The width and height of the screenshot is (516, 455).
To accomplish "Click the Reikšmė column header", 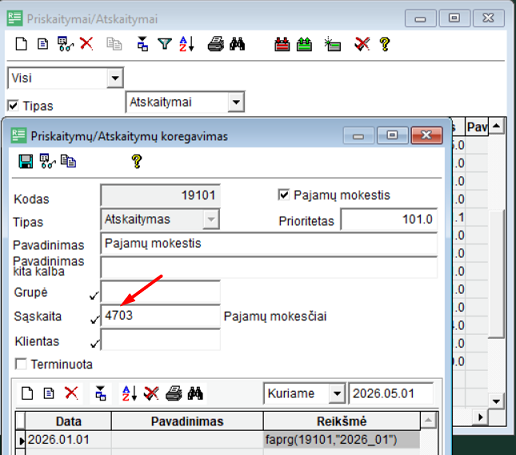I will click(342, 421).
